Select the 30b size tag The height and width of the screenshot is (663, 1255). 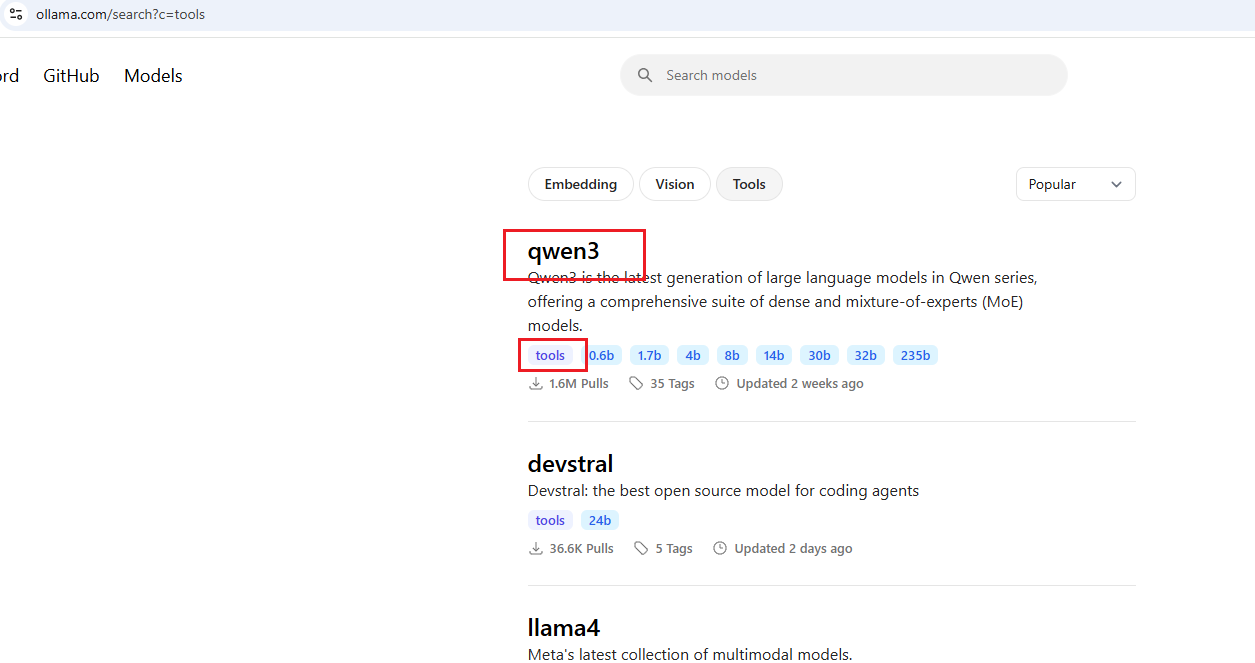click(x=819, y=355)
